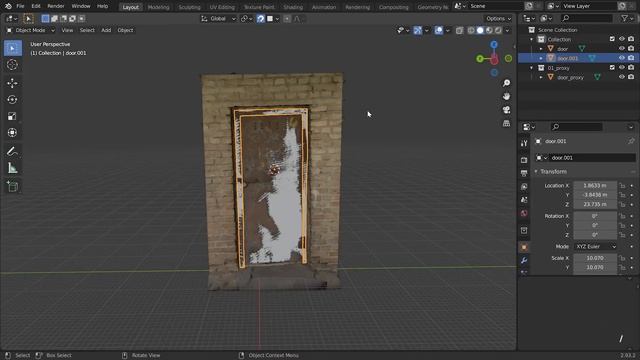Click the viewport zoom magnifier icon
Image resolution: width=640 pixels, height=360 pixels.
(506, 83)
